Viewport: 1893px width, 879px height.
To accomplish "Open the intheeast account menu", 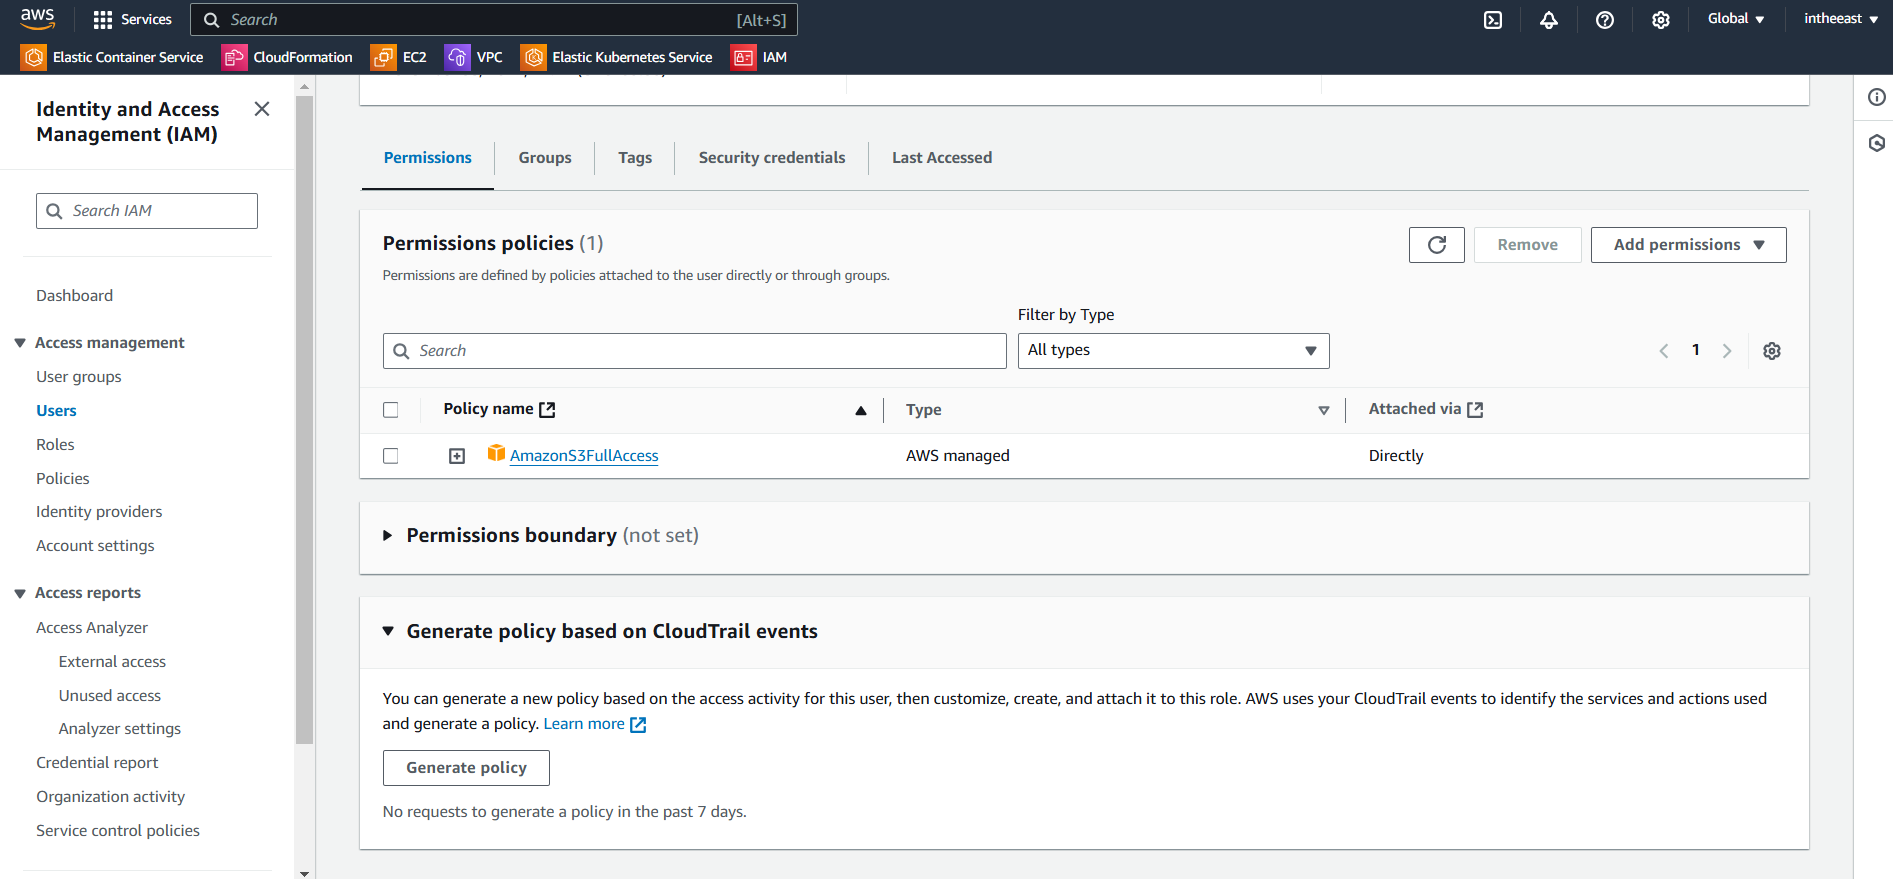I will 1841,19.
